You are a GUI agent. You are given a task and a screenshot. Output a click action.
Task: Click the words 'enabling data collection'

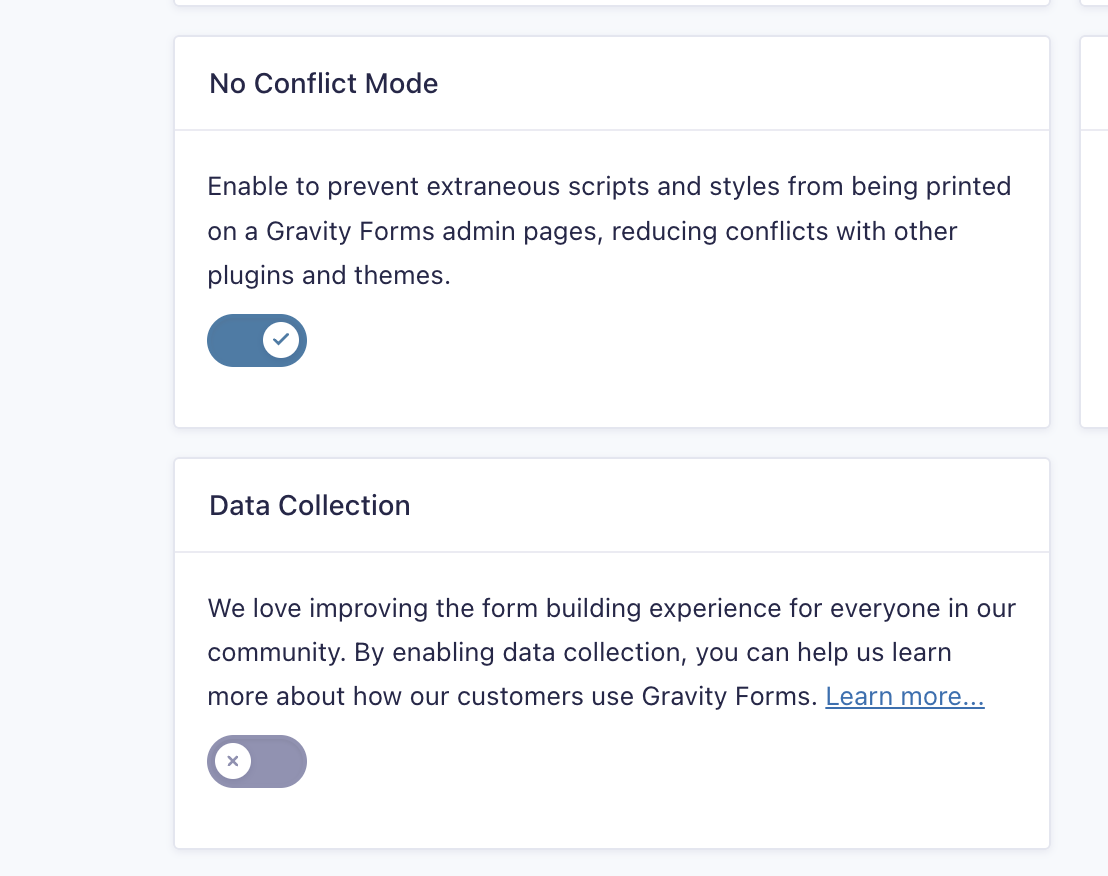pos(539,653)
